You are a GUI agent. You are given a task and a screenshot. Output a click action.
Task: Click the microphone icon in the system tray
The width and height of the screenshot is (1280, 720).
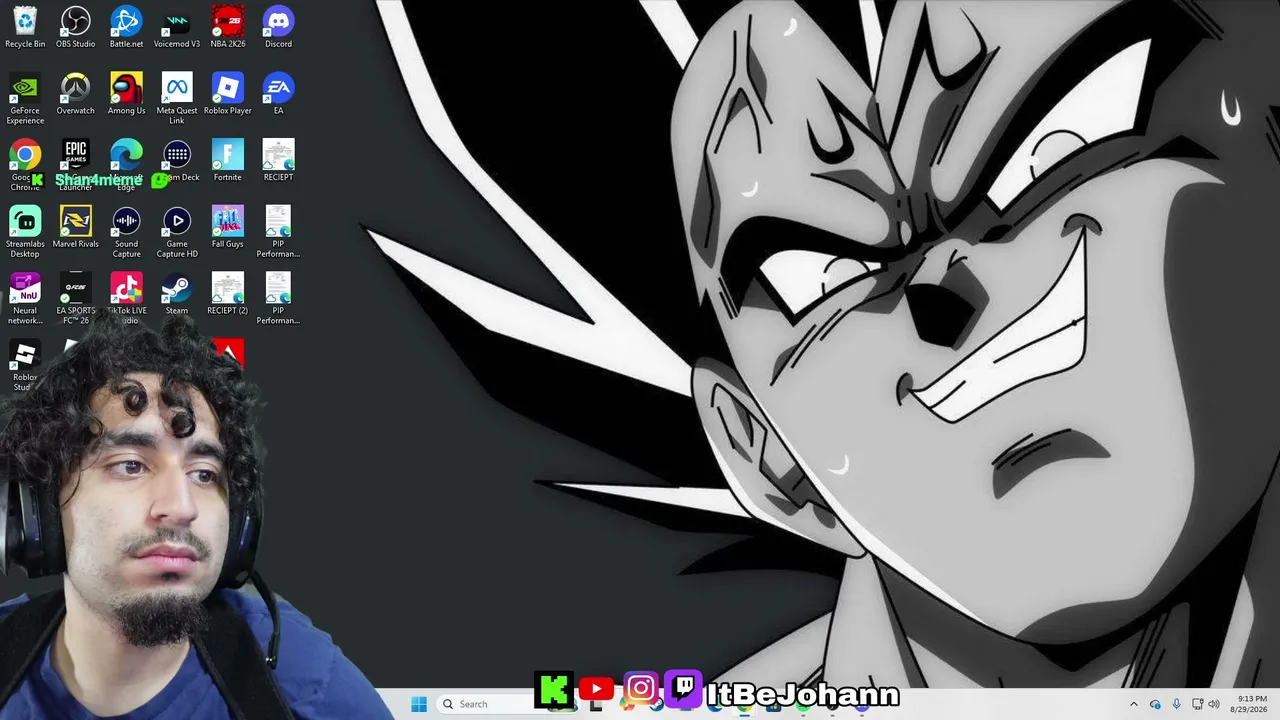[1176, 704]
